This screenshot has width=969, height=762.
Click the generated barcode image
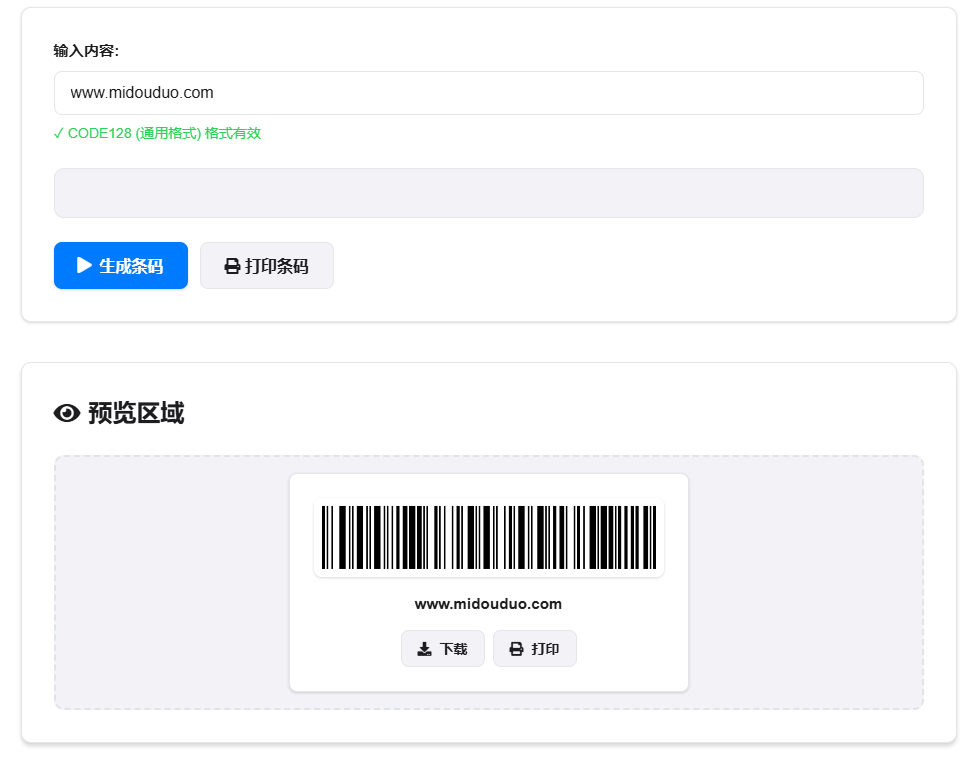click(488, 537)
